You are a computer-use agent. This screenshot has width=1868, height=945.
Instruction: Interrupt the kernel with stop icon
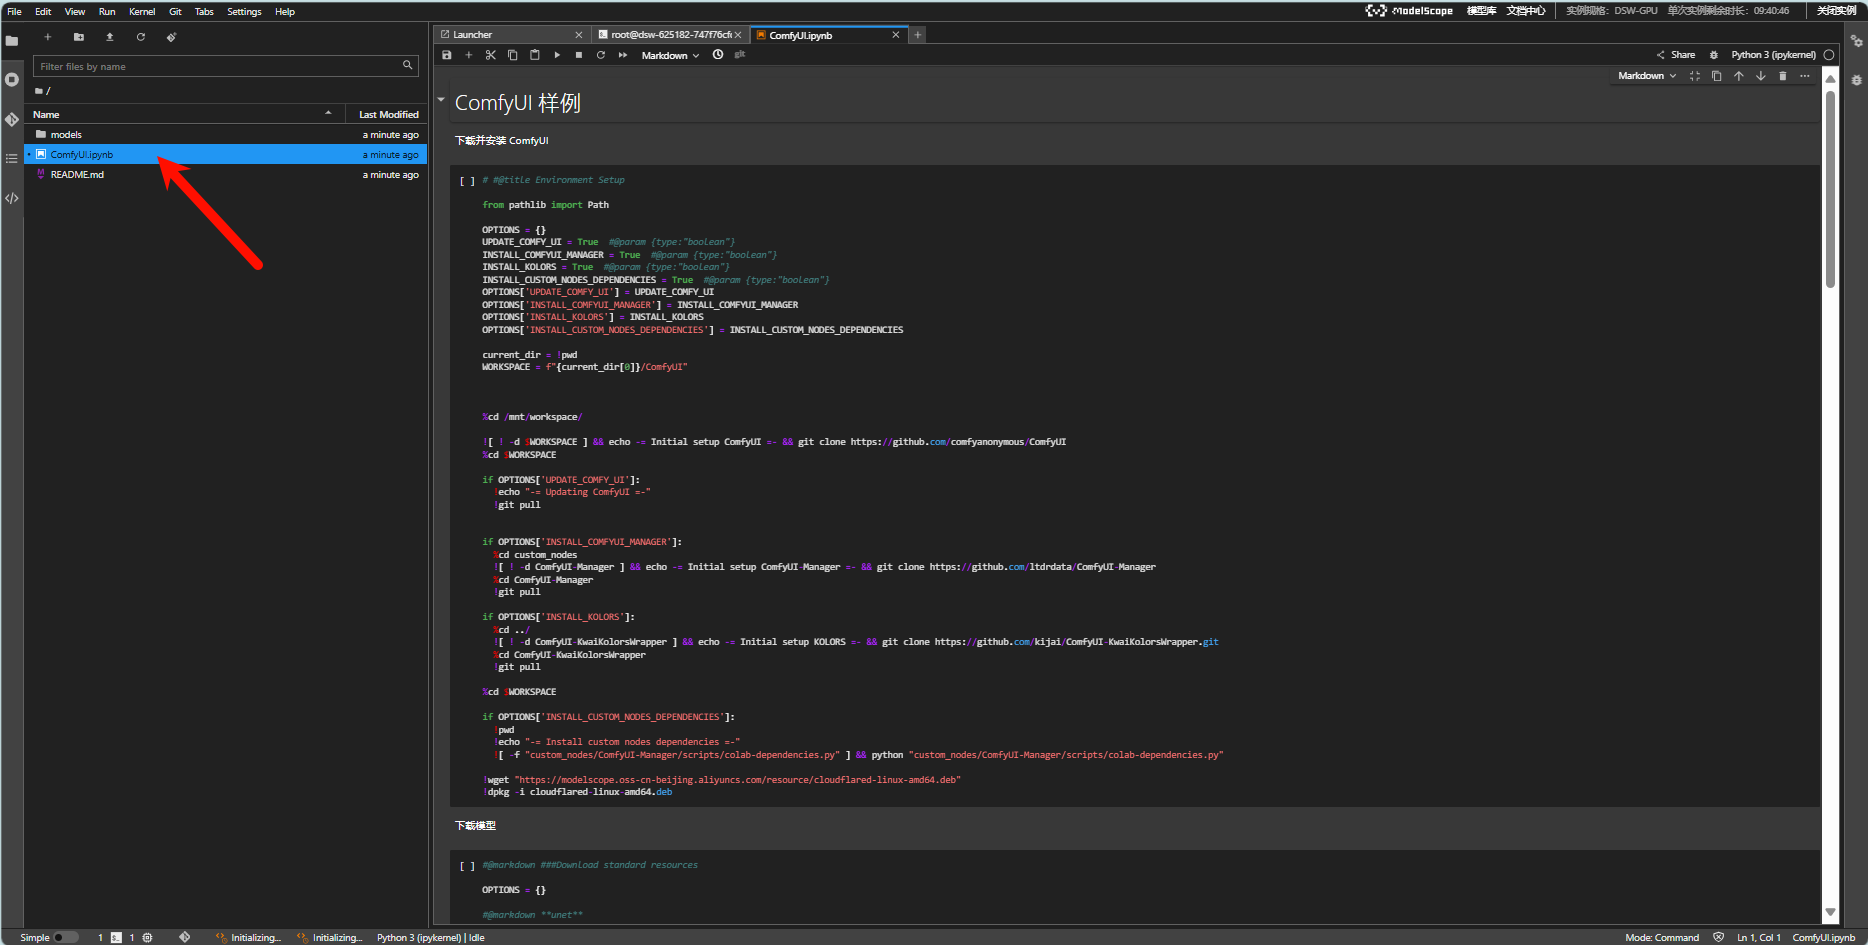(579, 55)
